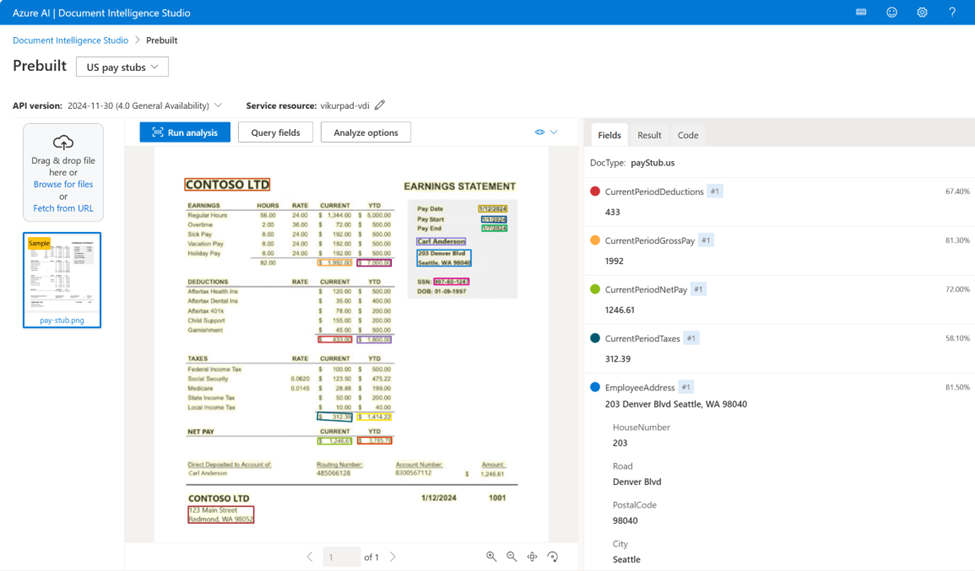Toggle the layer visibility eye icon

click(539, 132)
